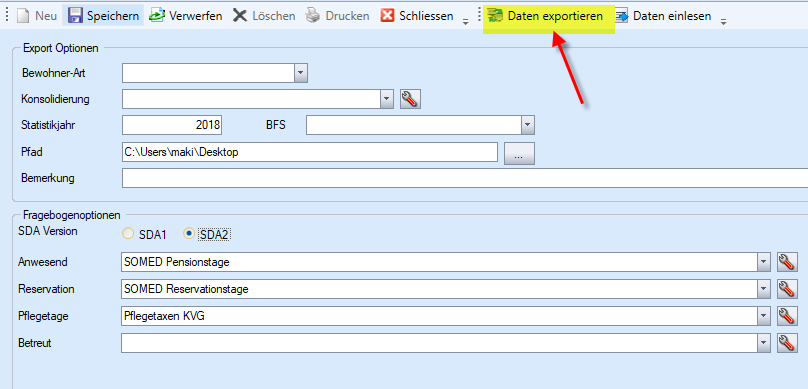Click the Daten exportieren icon
808x389 pixels.
(x=495, y=16)
